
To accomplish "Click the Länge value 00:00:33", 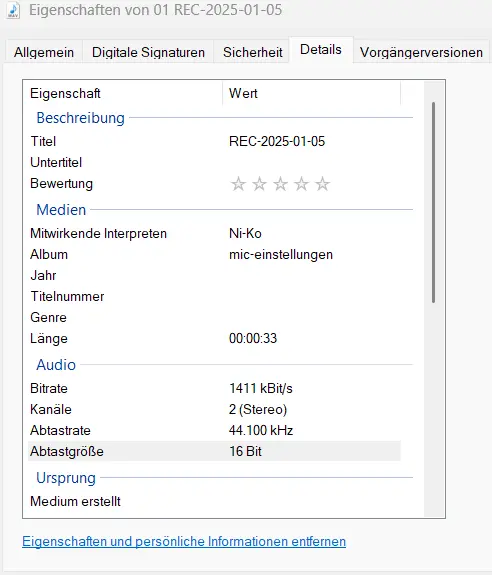I will point(253,338).
